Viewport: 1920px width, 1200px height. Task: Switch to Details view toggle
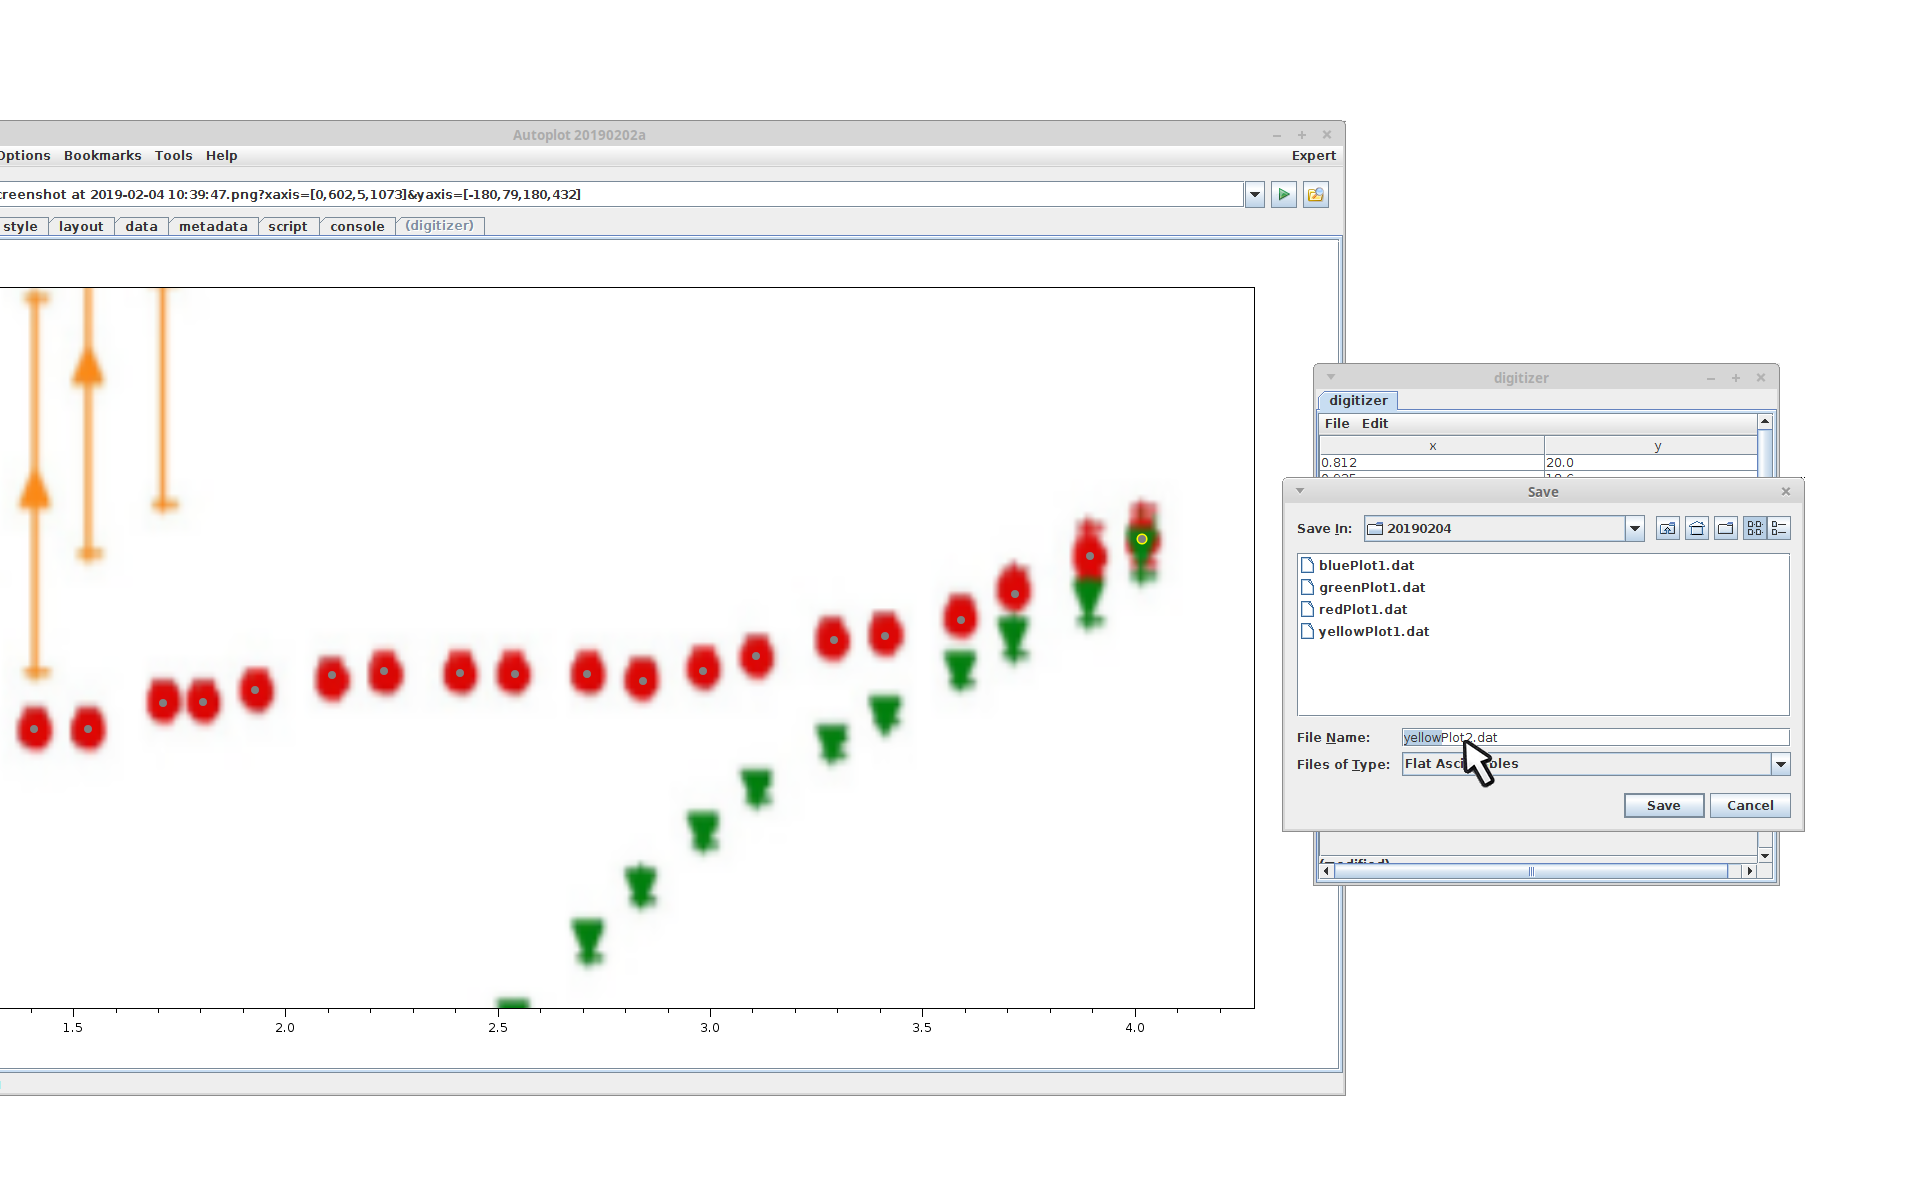(x=1779, y=529)
